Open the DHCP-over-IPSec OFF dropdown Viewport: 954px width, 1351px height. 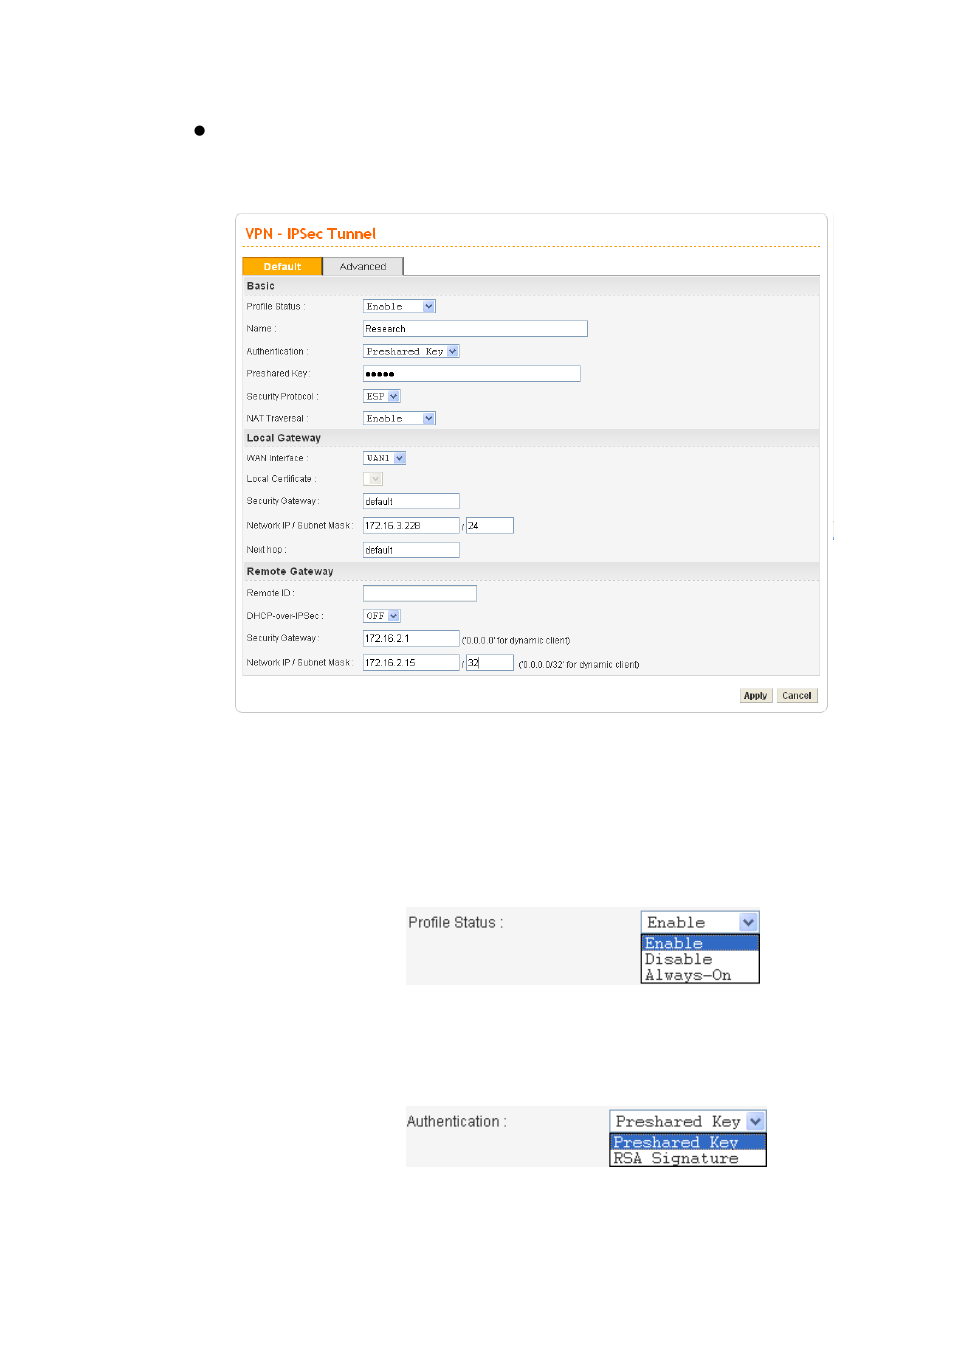(382, 616)
